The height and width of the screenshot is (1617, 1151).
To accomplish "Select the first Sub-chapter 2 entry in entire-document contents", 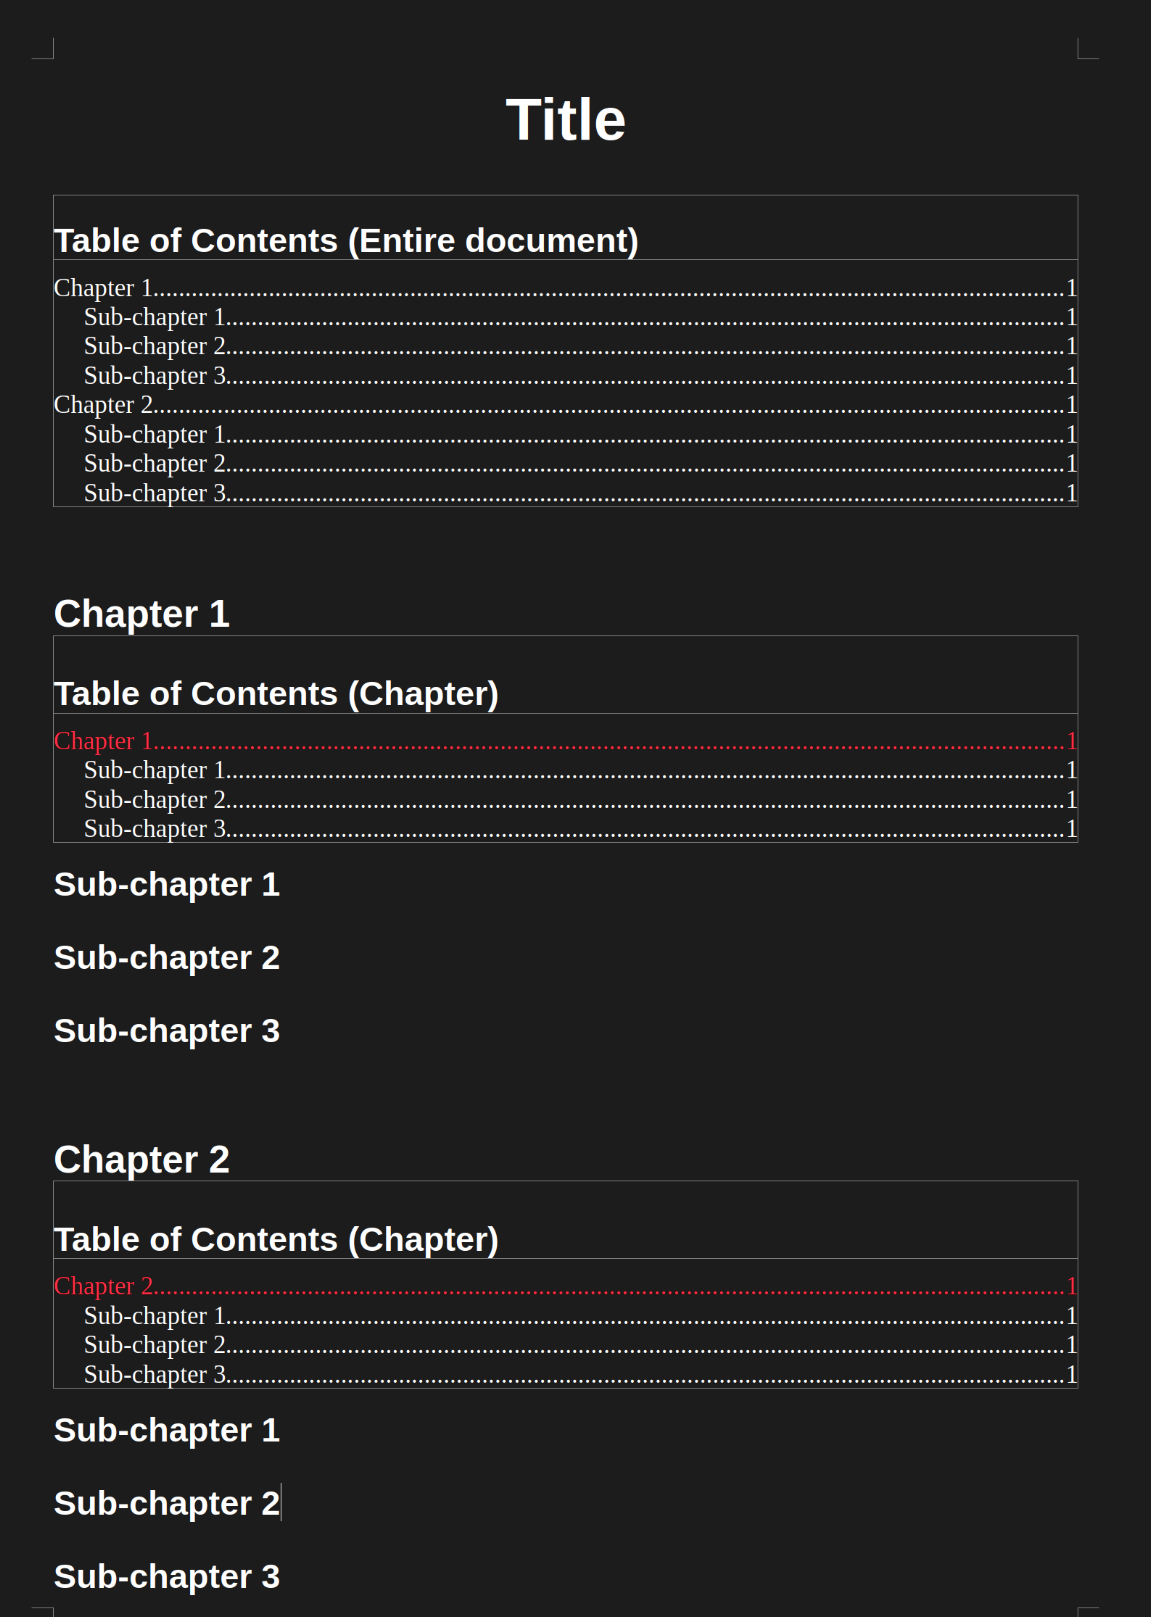I will 155,346.
